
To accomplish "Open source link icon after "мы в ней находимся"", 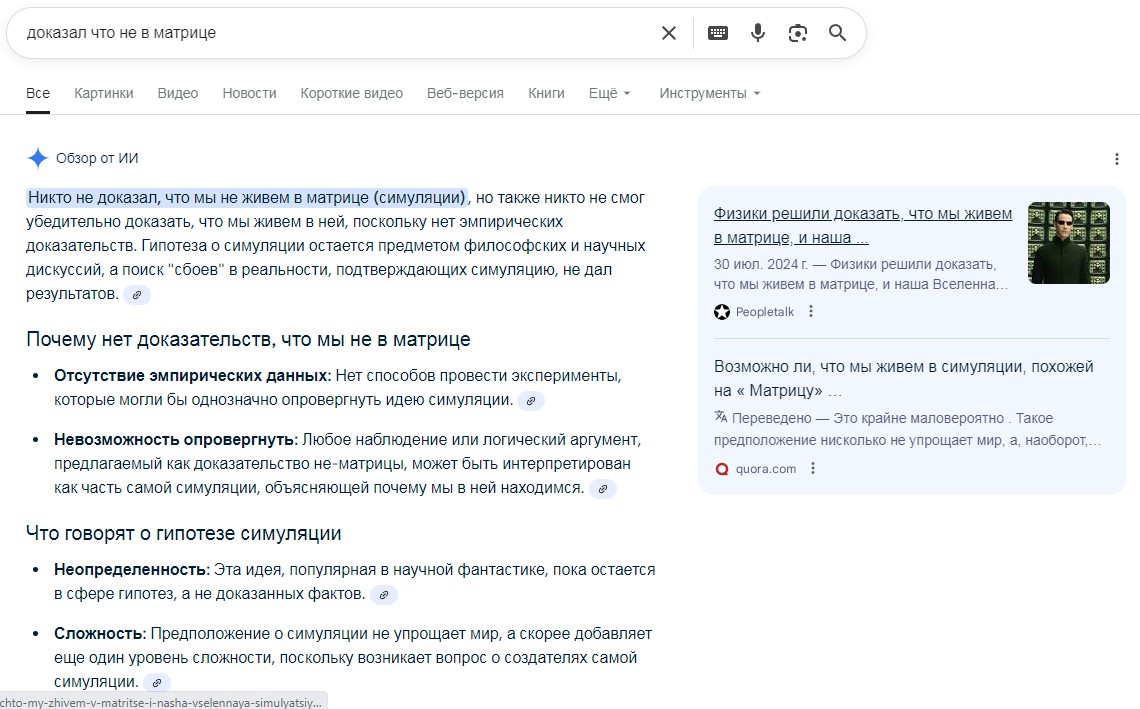I will pyautogui.click(x=603, y=489).
